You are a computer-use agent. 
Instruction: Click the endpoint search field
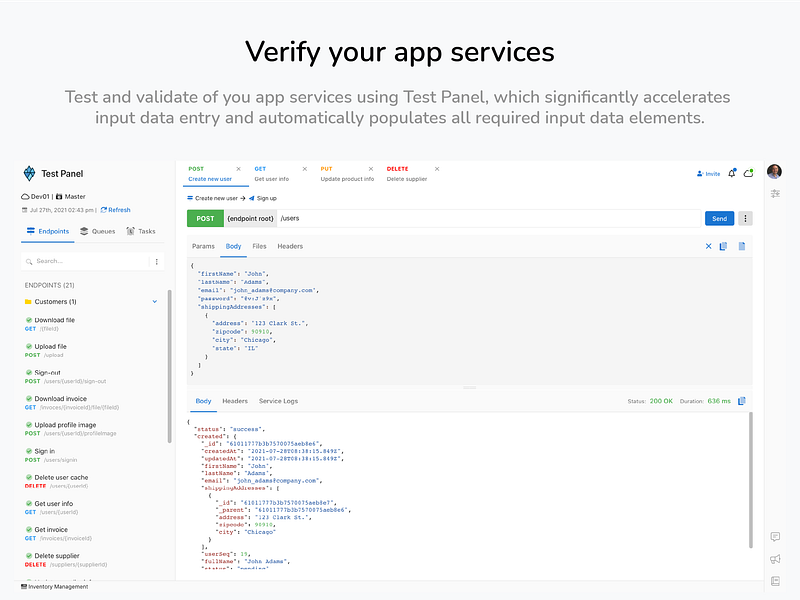[x=87, y=261]
